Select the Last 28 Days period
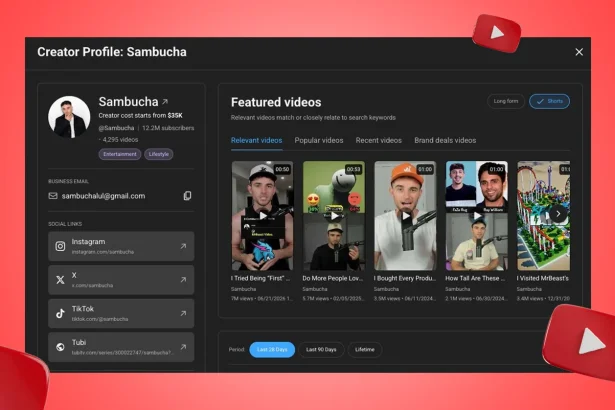This screenshot has width=615, height=410. point(272,350)
